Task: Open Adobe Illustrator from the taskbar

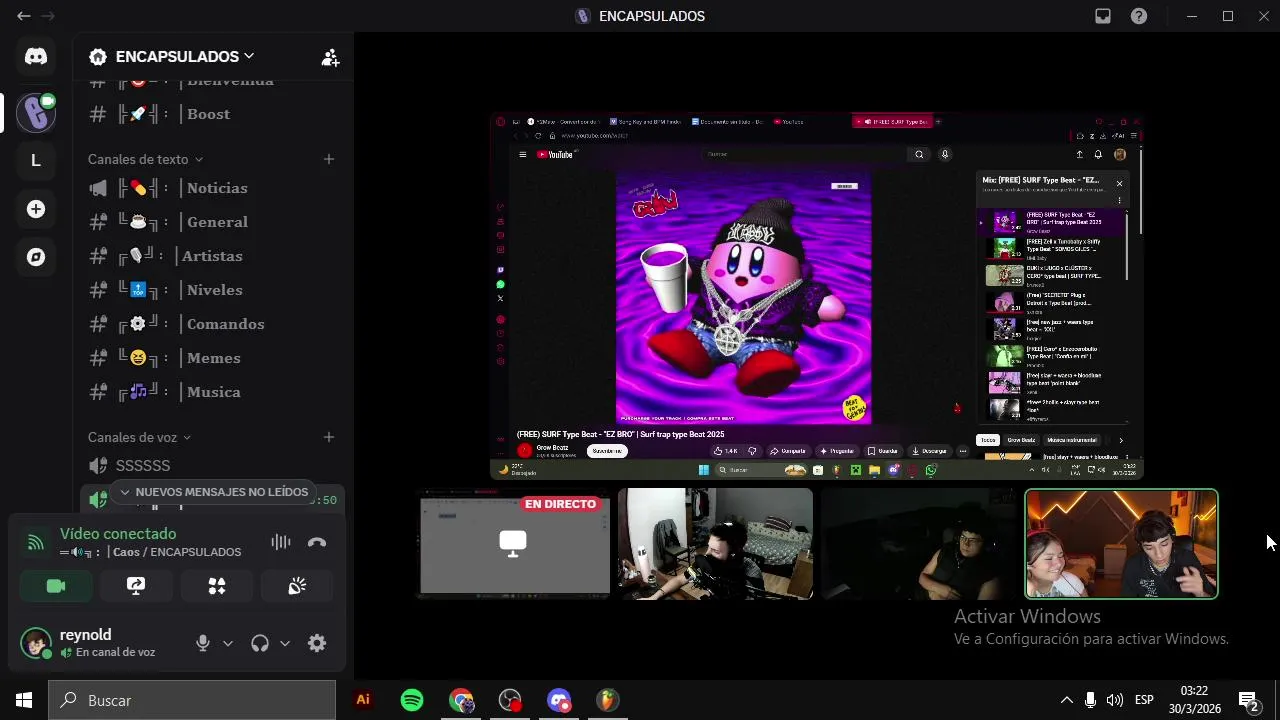Action: coord(363,700)
